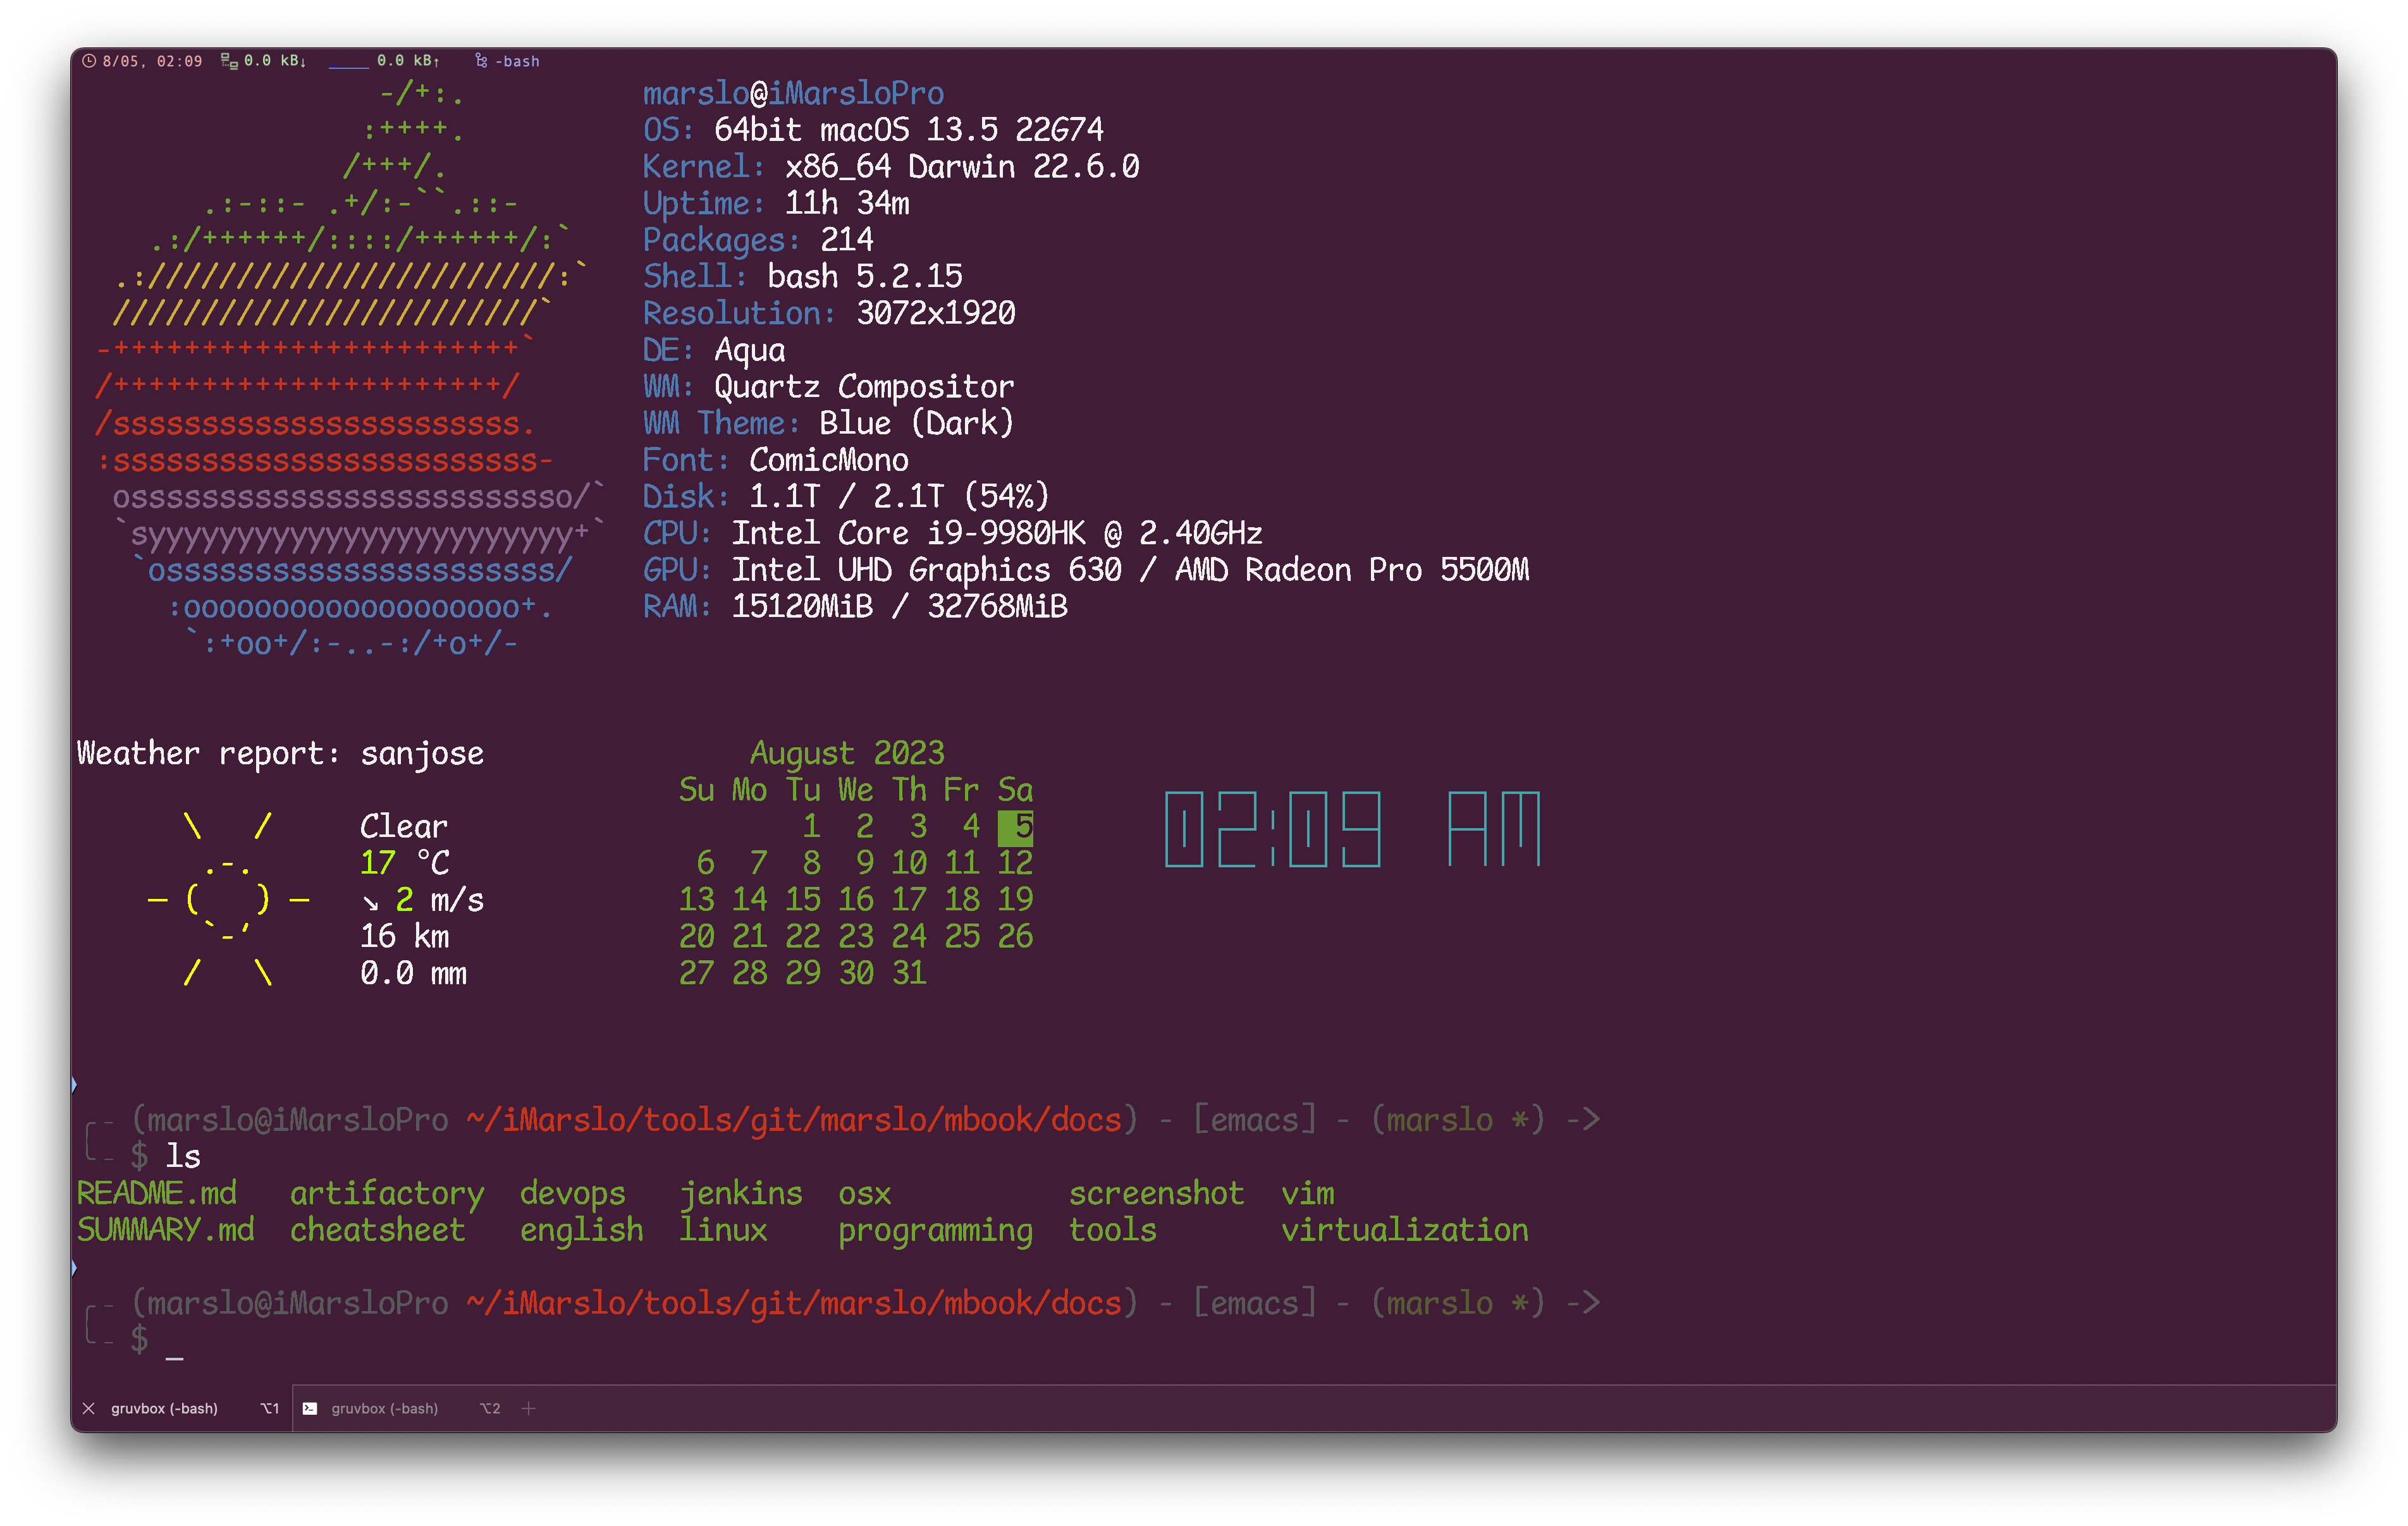Click the DE Aqua line
Viewport: 2408px width, 1526px height.
coord(714,350)
